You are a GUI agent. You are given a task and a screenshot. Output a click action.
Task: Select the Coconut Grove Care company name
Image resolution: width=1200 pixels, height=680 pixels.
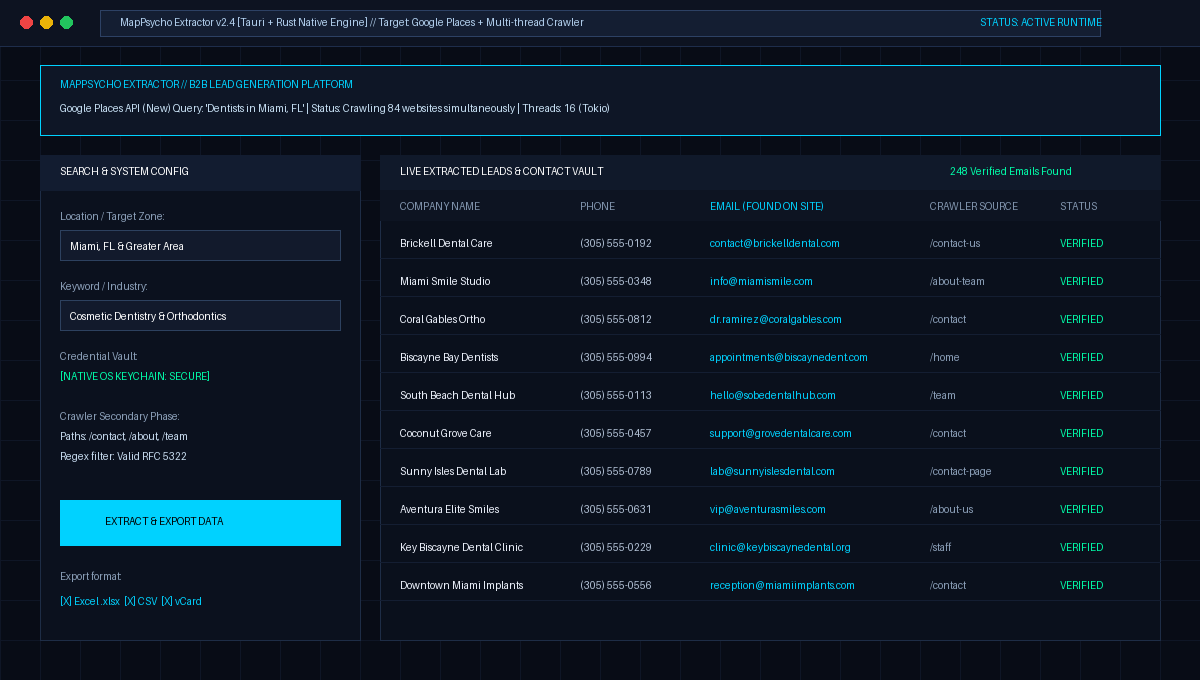(446, 434)
